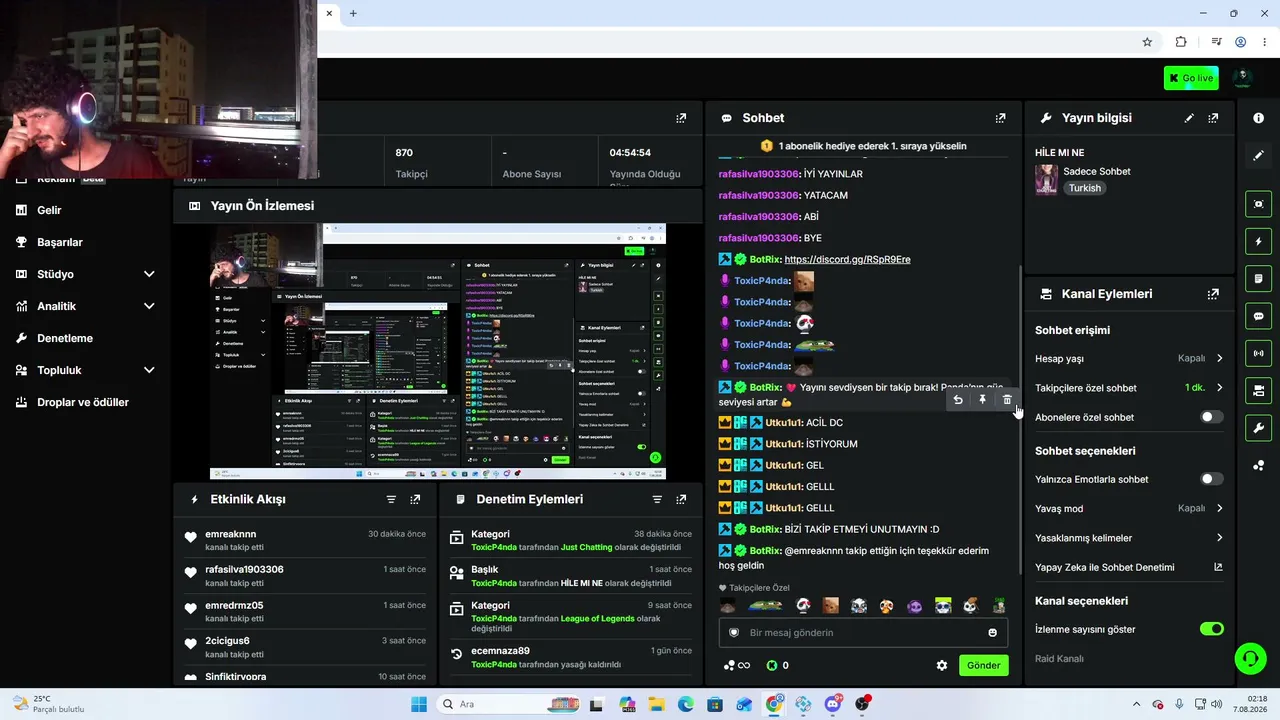Screen dimensions: 1280x720
Task: Click the three-dots bubbles icon in right sidebar
Action: coord(1258,465)
